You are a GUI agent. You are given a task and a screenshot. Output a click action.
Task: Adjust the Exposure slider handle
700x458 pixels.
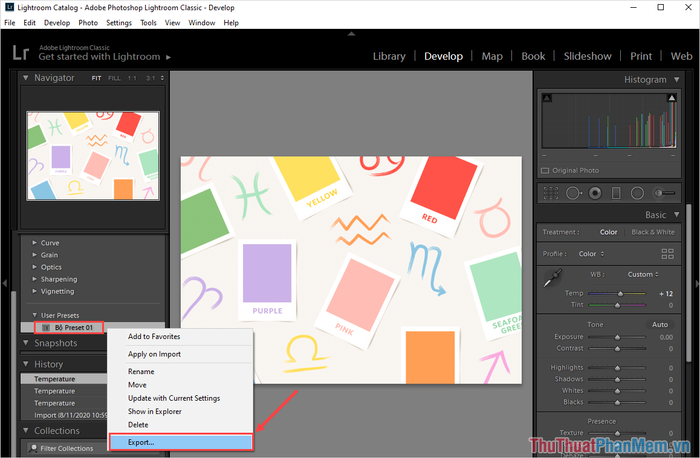(619, 337)
